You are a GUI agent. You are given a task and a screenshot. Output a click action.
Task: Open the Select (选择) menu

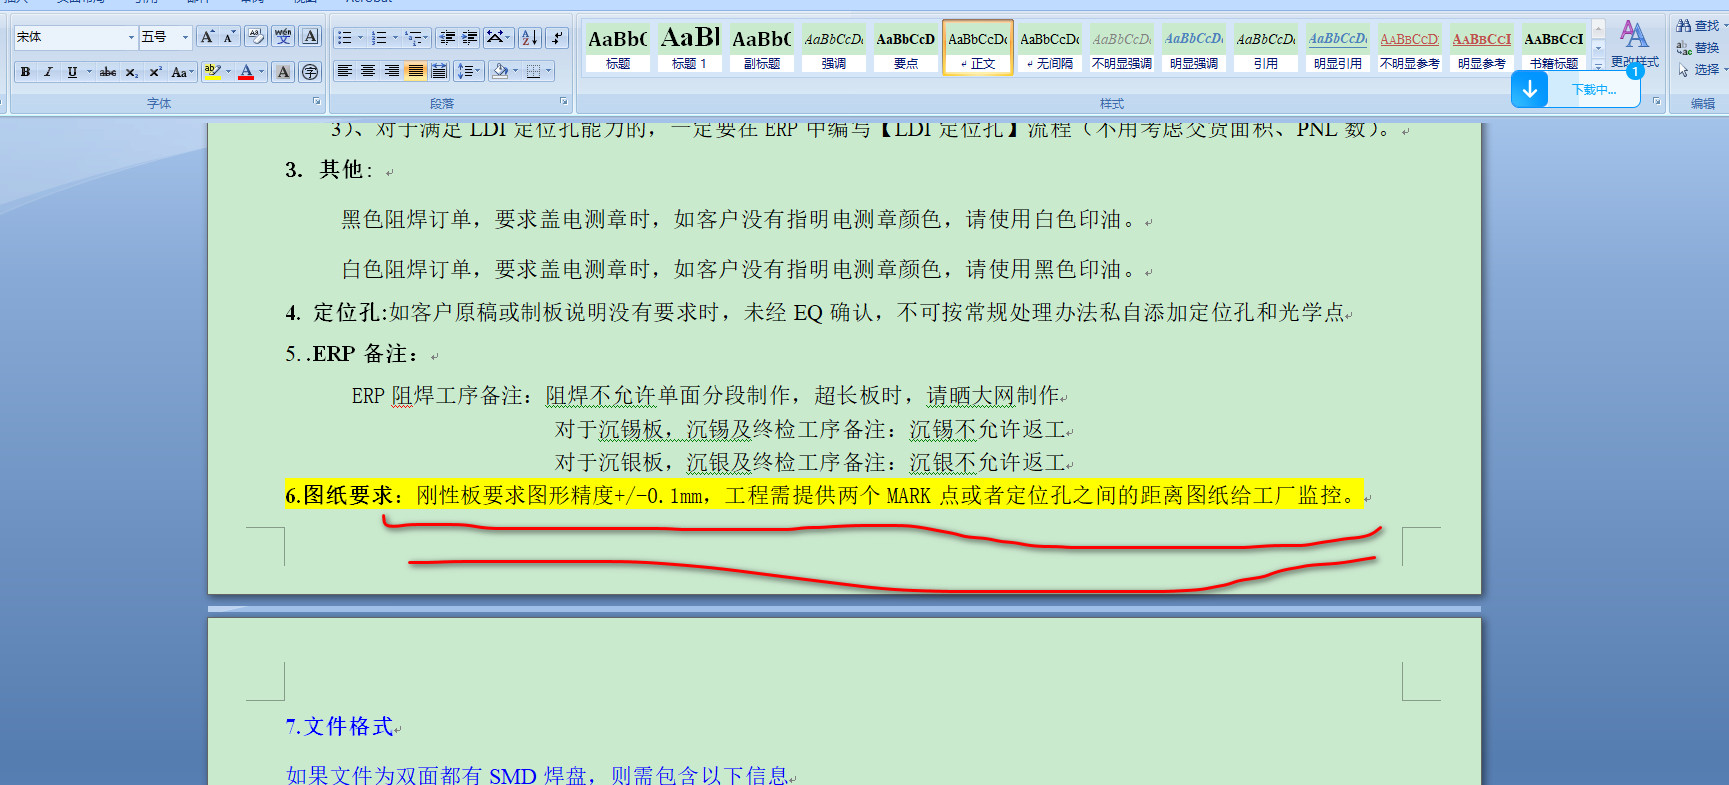coord(1701,70)
